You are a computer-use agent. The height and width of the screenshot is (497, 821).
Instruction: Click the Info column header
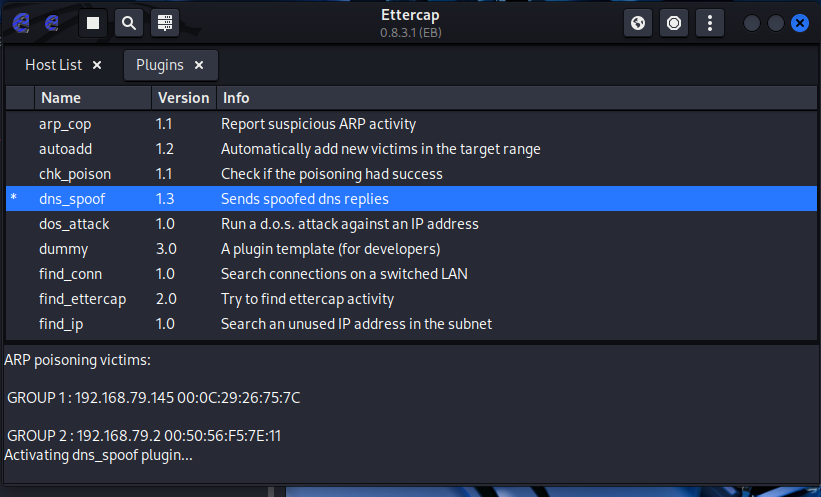click(236, 98)
